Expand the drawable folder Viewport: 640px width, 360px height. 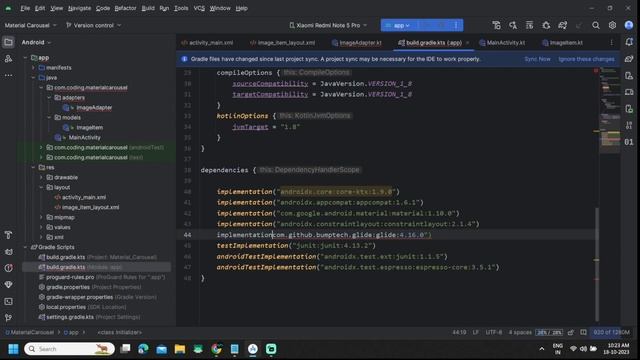(41, 178)
